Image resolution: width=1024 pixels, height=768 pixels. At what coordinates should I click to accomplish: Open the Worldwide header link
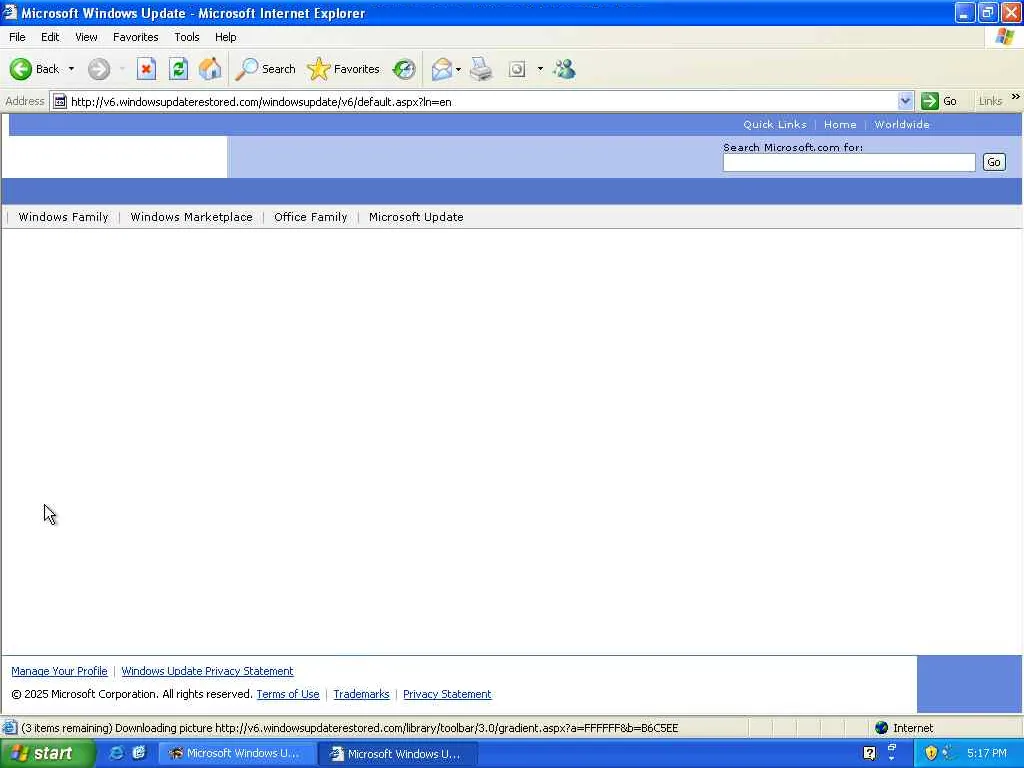[902, 124]
